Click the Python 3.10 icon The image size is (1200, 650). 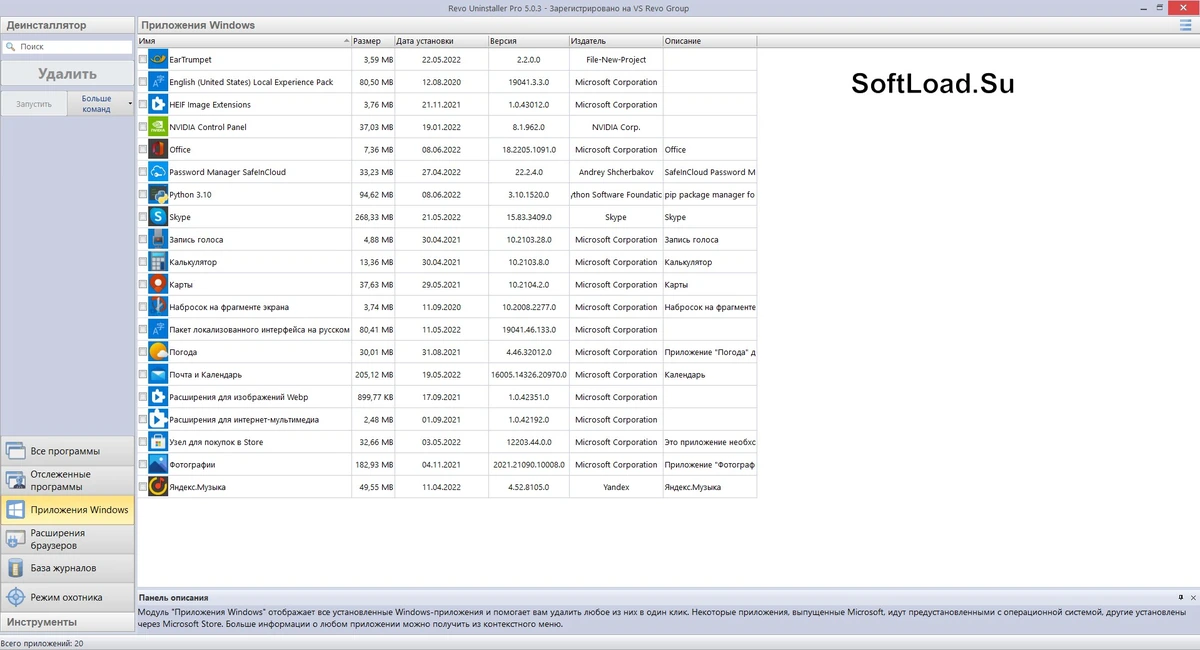pos(158,195)
